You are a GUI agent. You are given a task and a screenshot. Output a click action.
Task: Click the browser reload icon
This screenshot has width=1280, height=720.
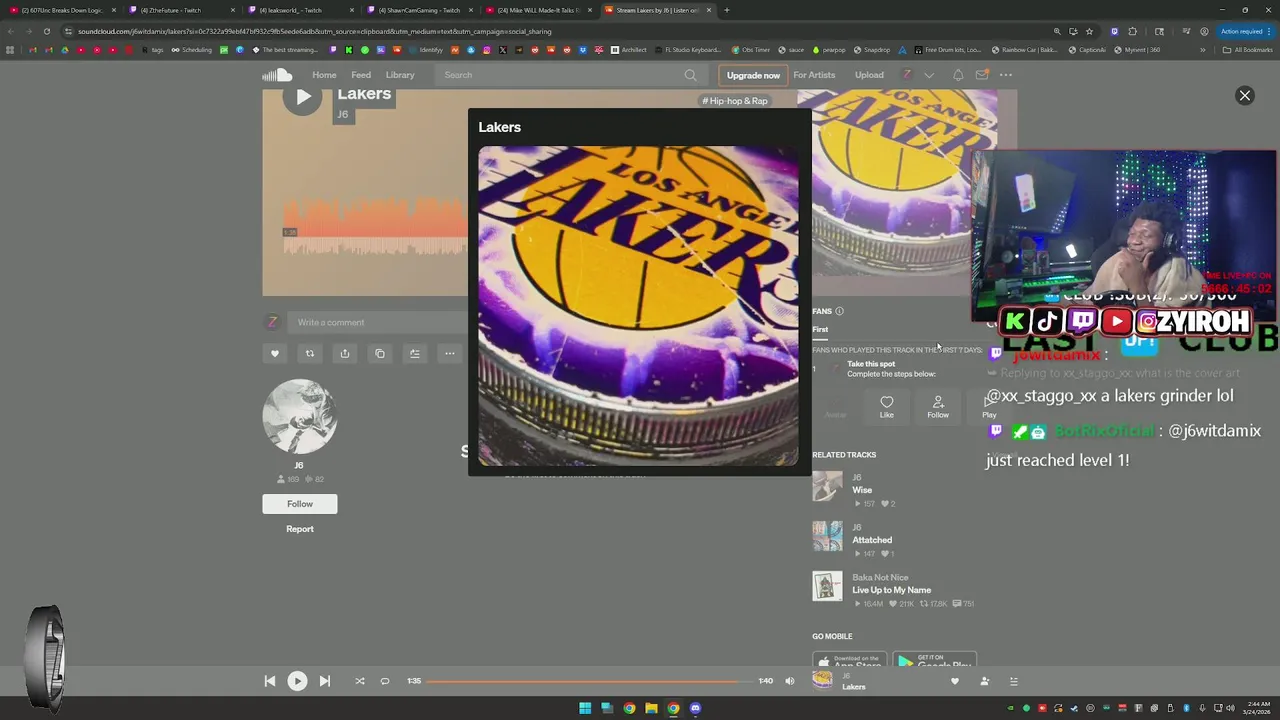[x=46, y=31]
